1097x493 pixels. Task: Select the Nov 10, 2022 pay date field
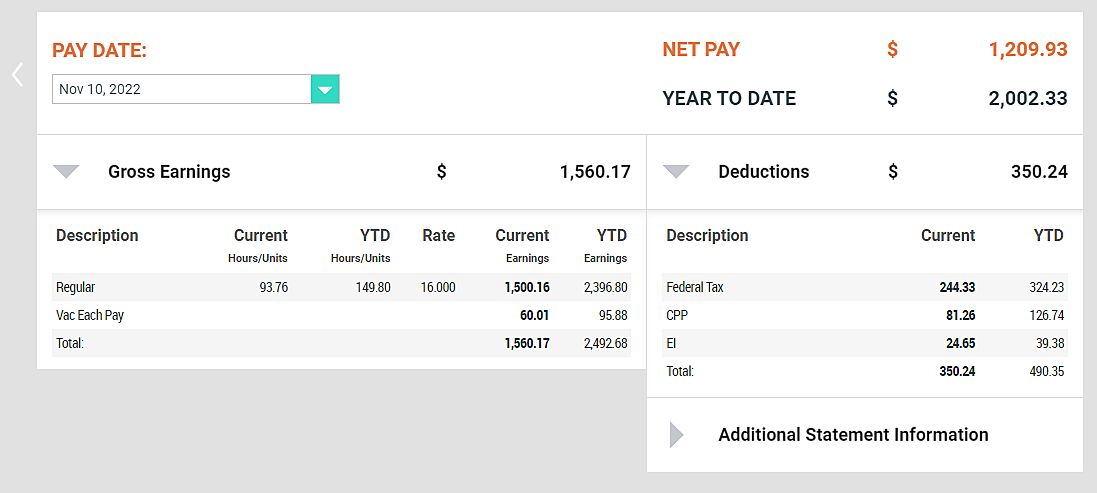(x=181, y=89)
